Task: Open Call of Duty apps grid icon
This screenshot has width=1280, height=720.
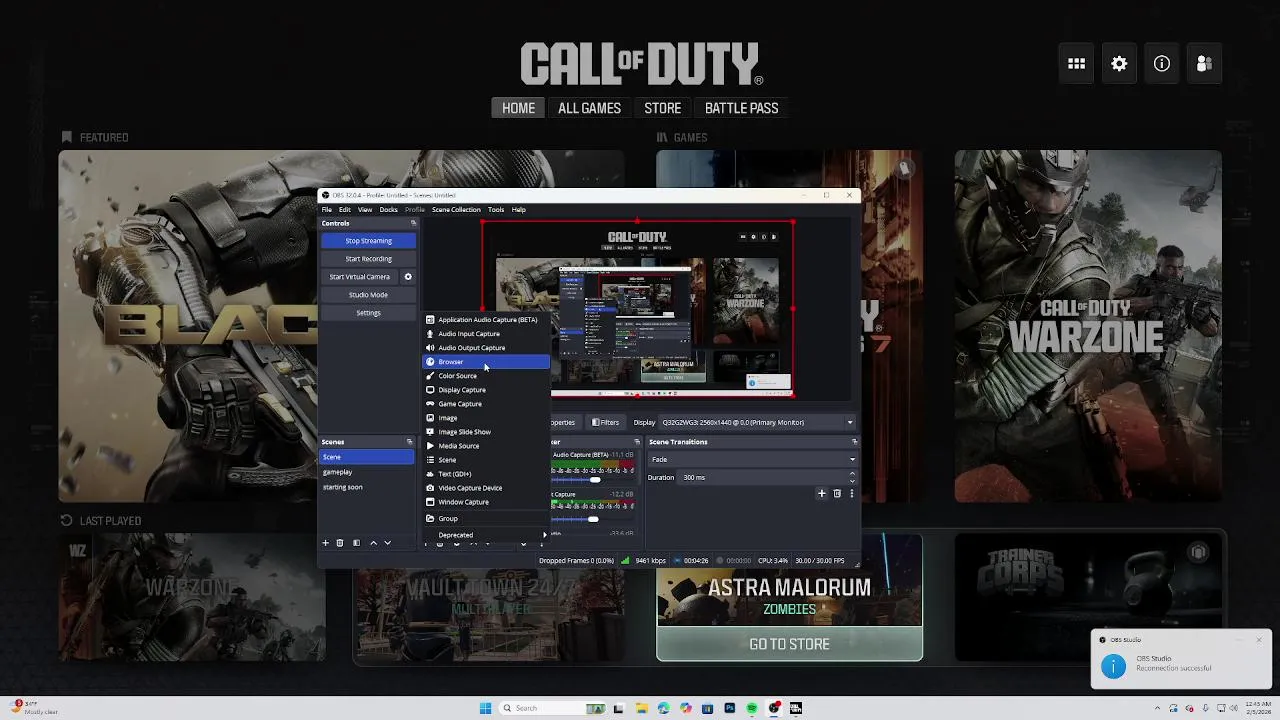Action: pos(1077,64)
